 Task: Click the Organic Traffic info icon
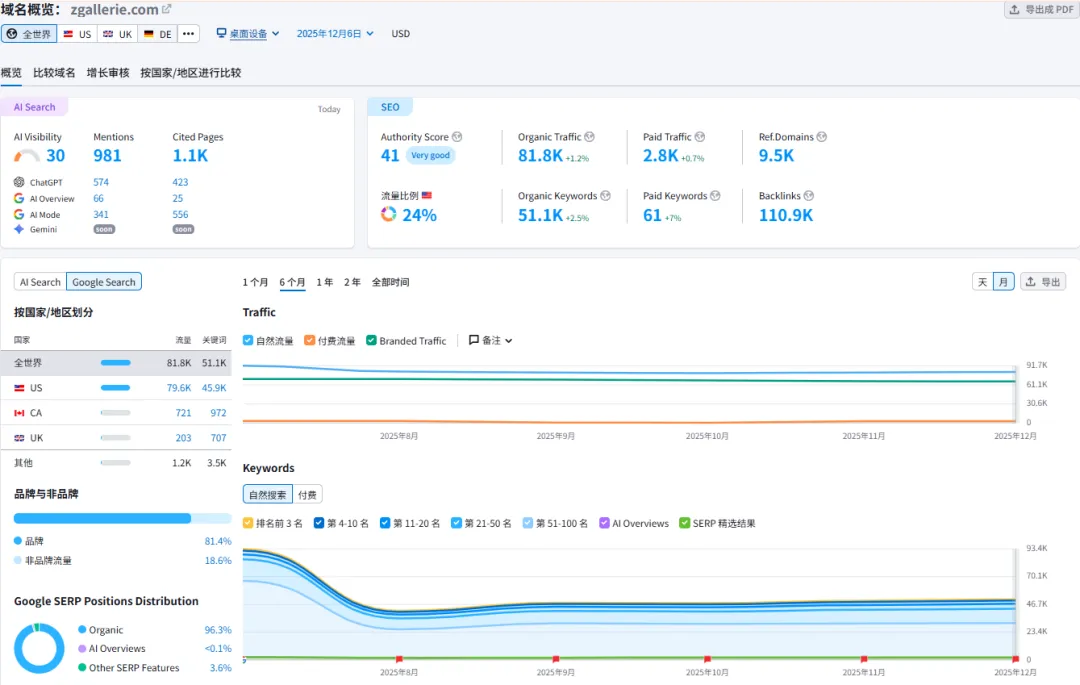(x=589, y=137)
